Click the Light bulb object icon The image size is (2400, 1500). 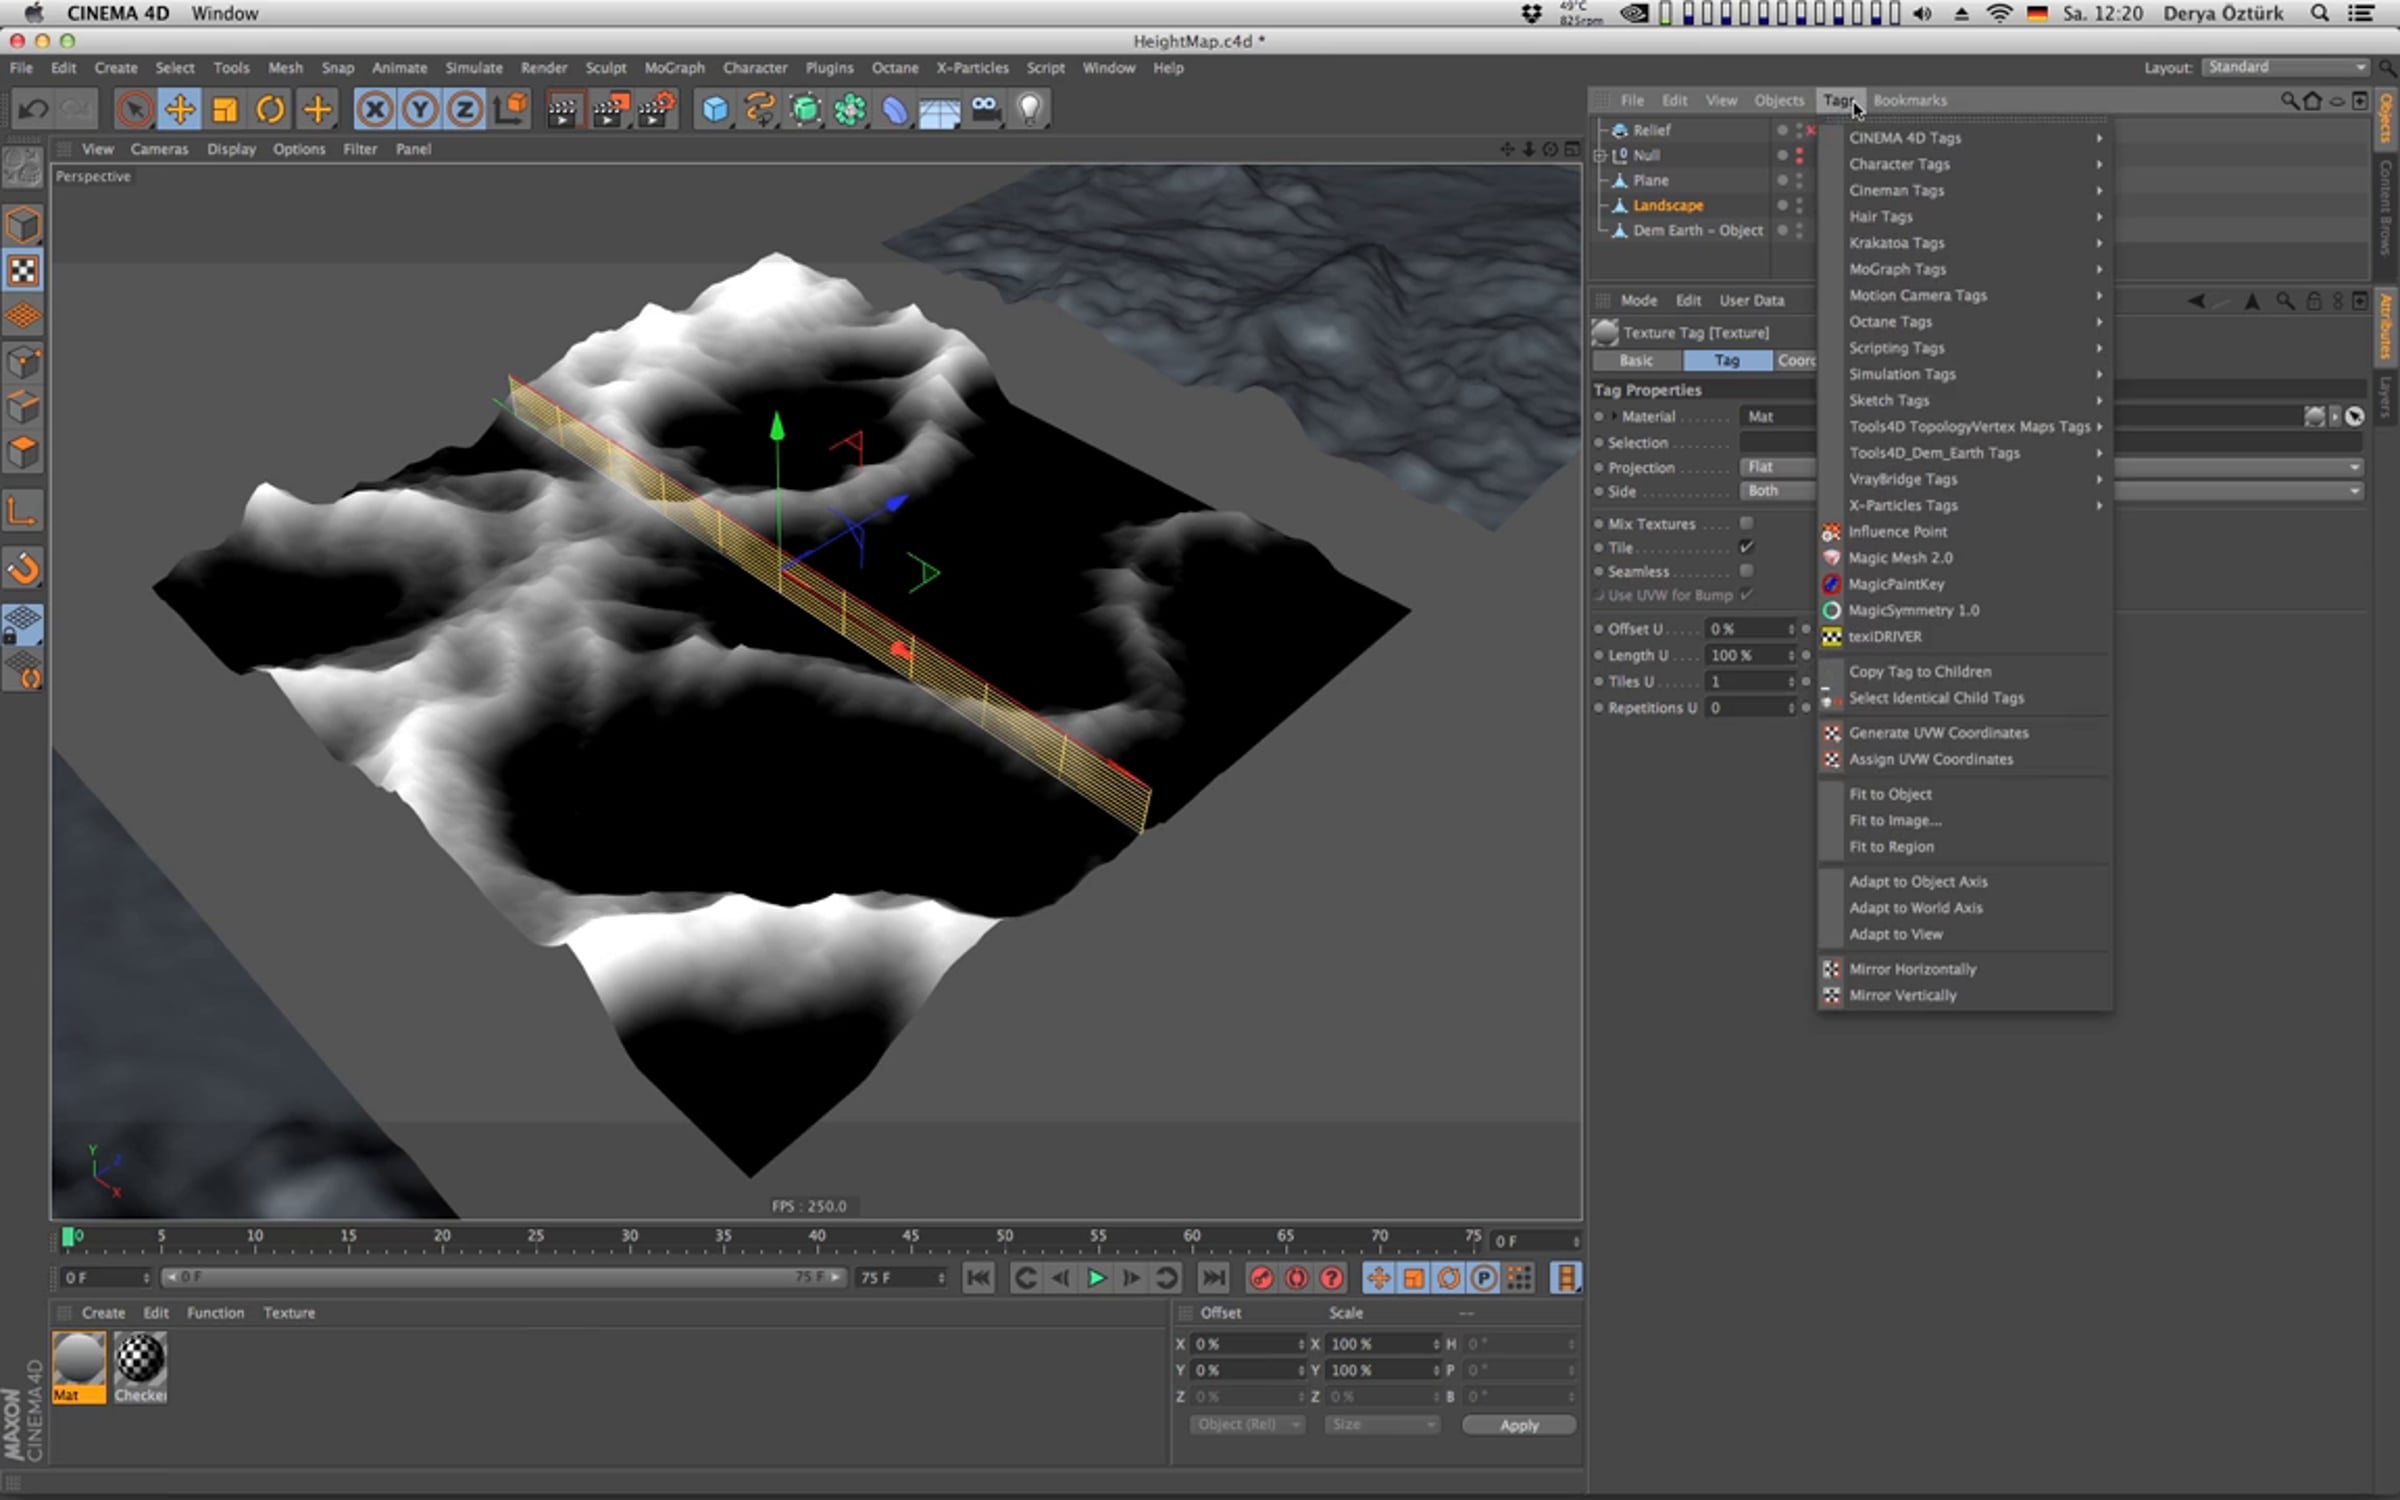point(1030,109)
